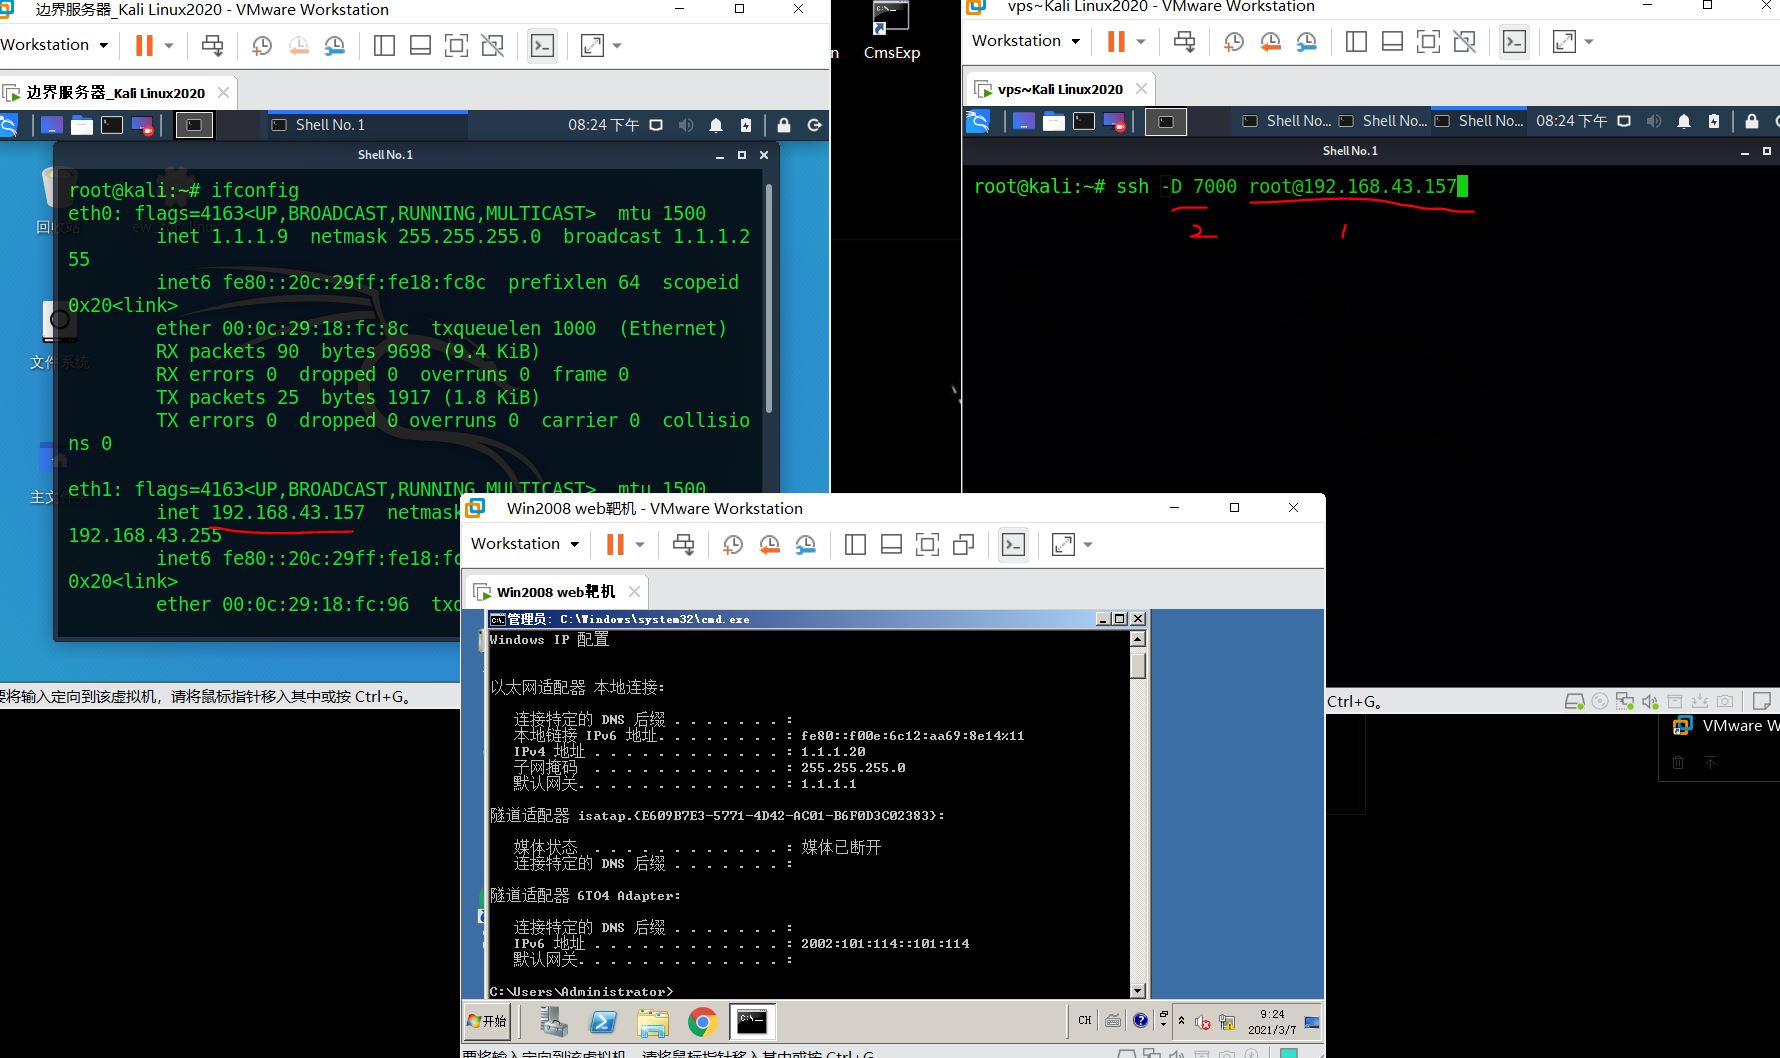1780x1058 pixels.
Task: Pause the 边界服务器 Kali VM
Action: [x=144, y=45]
